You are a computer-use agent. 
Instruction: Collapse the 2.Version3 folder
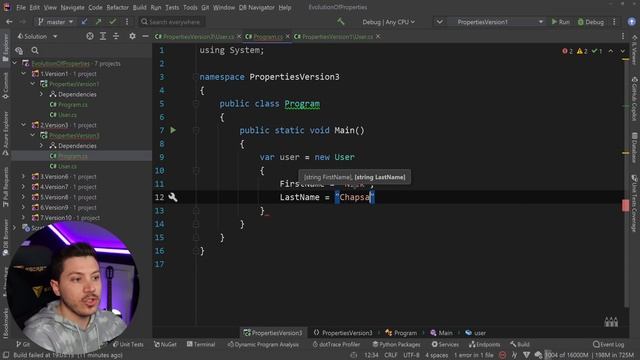point(24,125)
